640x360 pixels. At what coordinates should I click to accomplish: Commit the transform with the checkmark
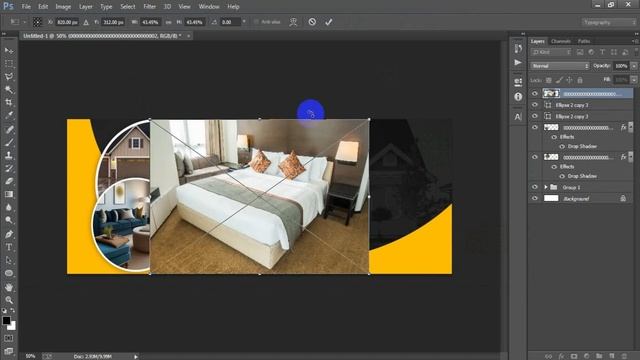coord(329,22)
